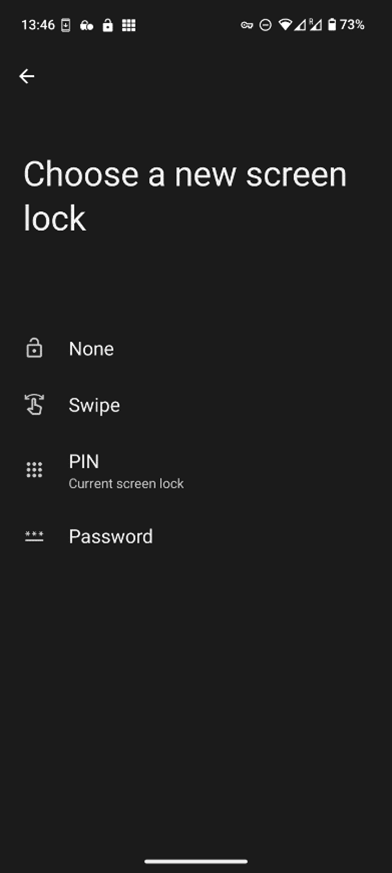
Task: Tap the lock notification icon in status bar
Action: pyautogui.click(x=107, y=25)
